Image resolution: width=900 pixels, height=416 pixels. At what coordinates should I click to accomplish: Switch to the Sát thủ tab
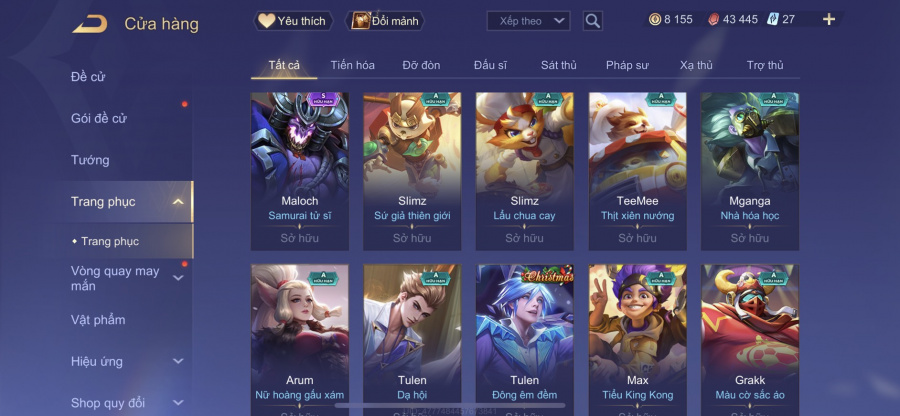[x=558, y=65]
